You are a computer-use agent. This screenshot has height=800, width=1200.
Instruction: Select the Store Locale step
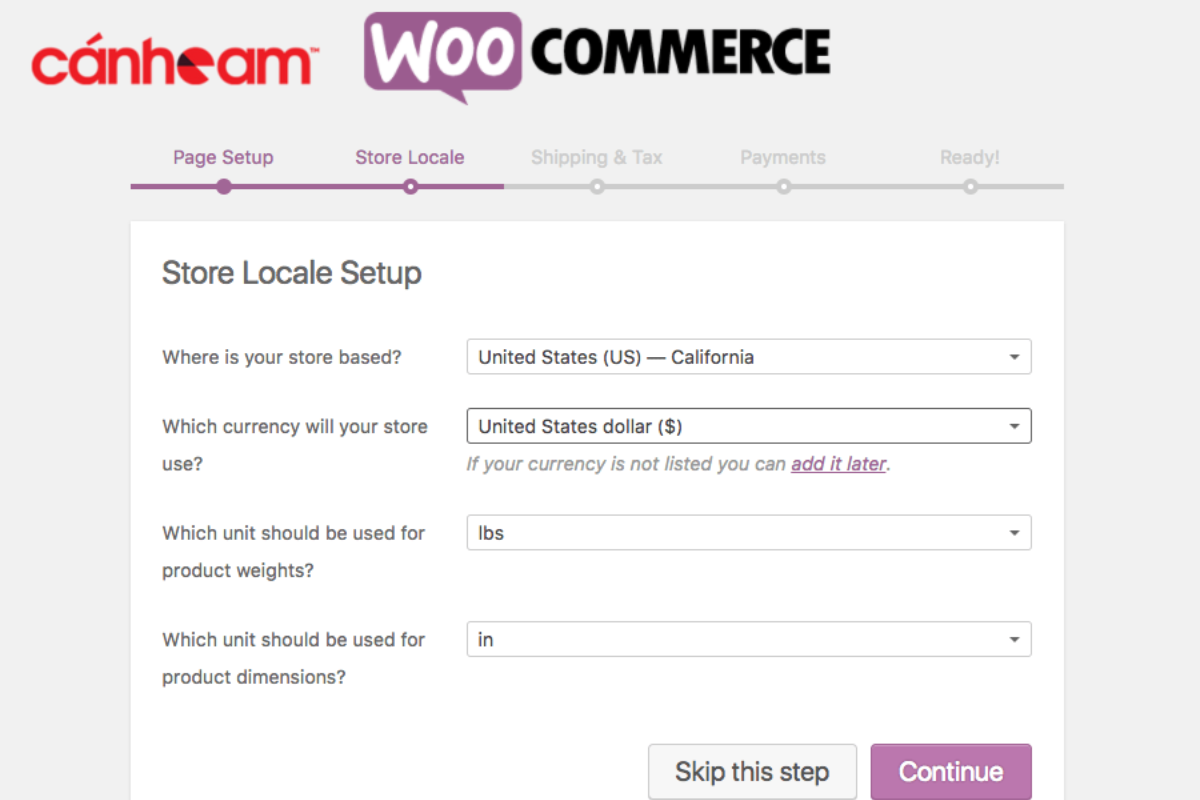tap(410, 157)
